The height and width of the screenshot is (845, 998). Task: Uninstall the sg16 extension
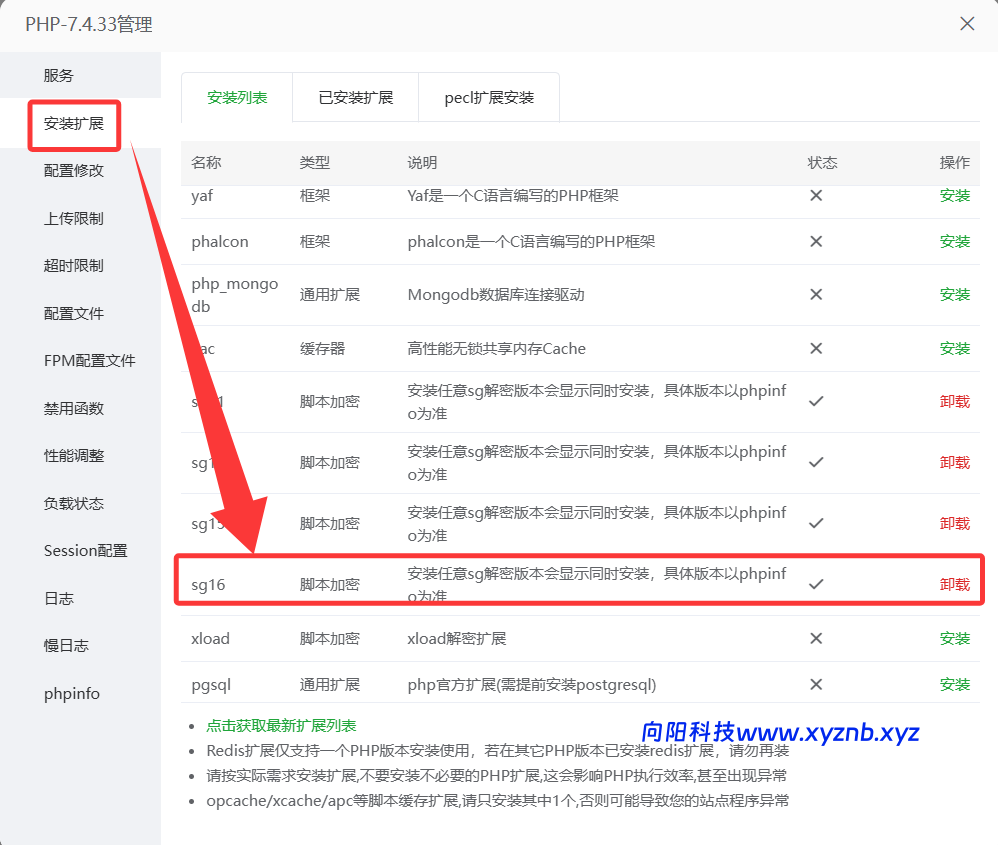click(954, 583)
